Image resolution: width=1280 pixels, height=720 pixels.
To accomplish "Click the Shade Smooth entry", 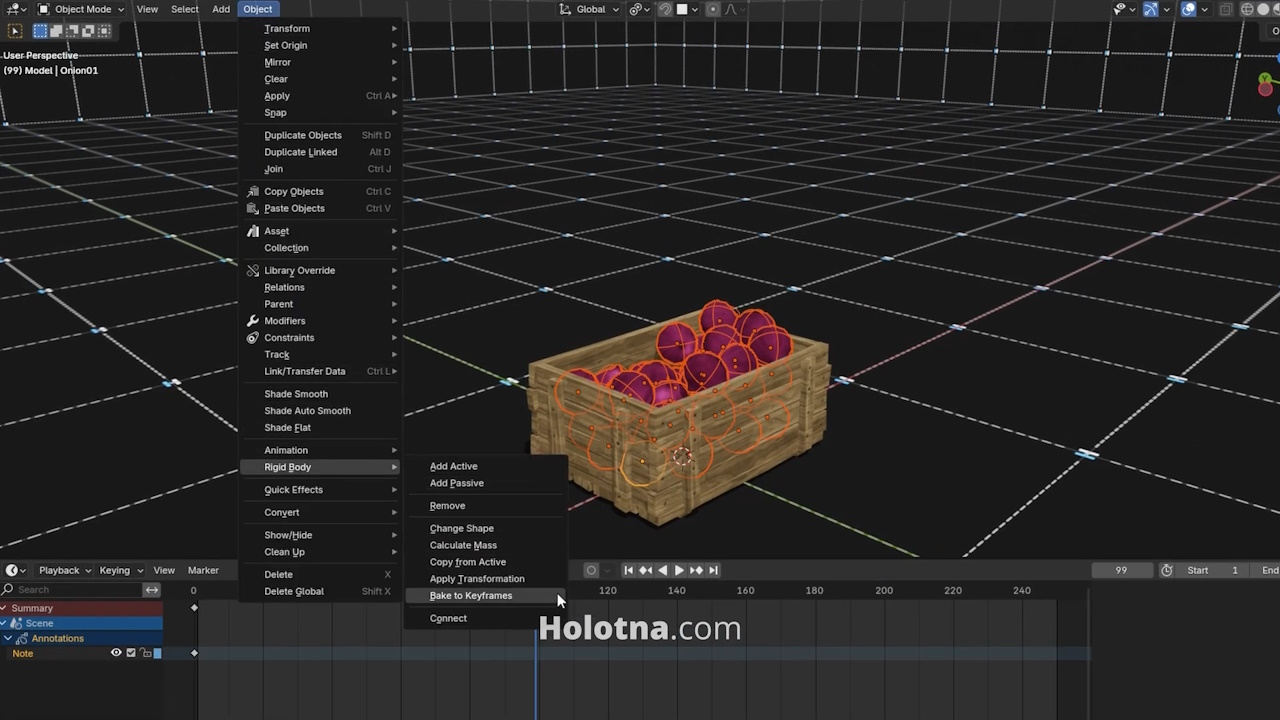I will click(x=321, y=394).
